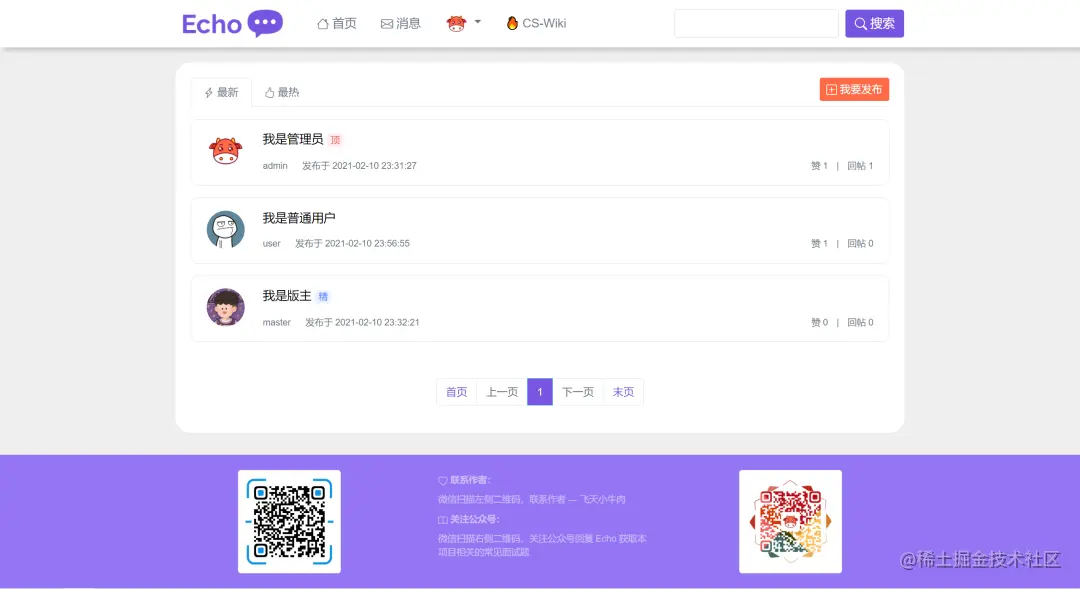Follow the CS-Wiki navbar link
1080x589 pixels.
pos(543,22)
